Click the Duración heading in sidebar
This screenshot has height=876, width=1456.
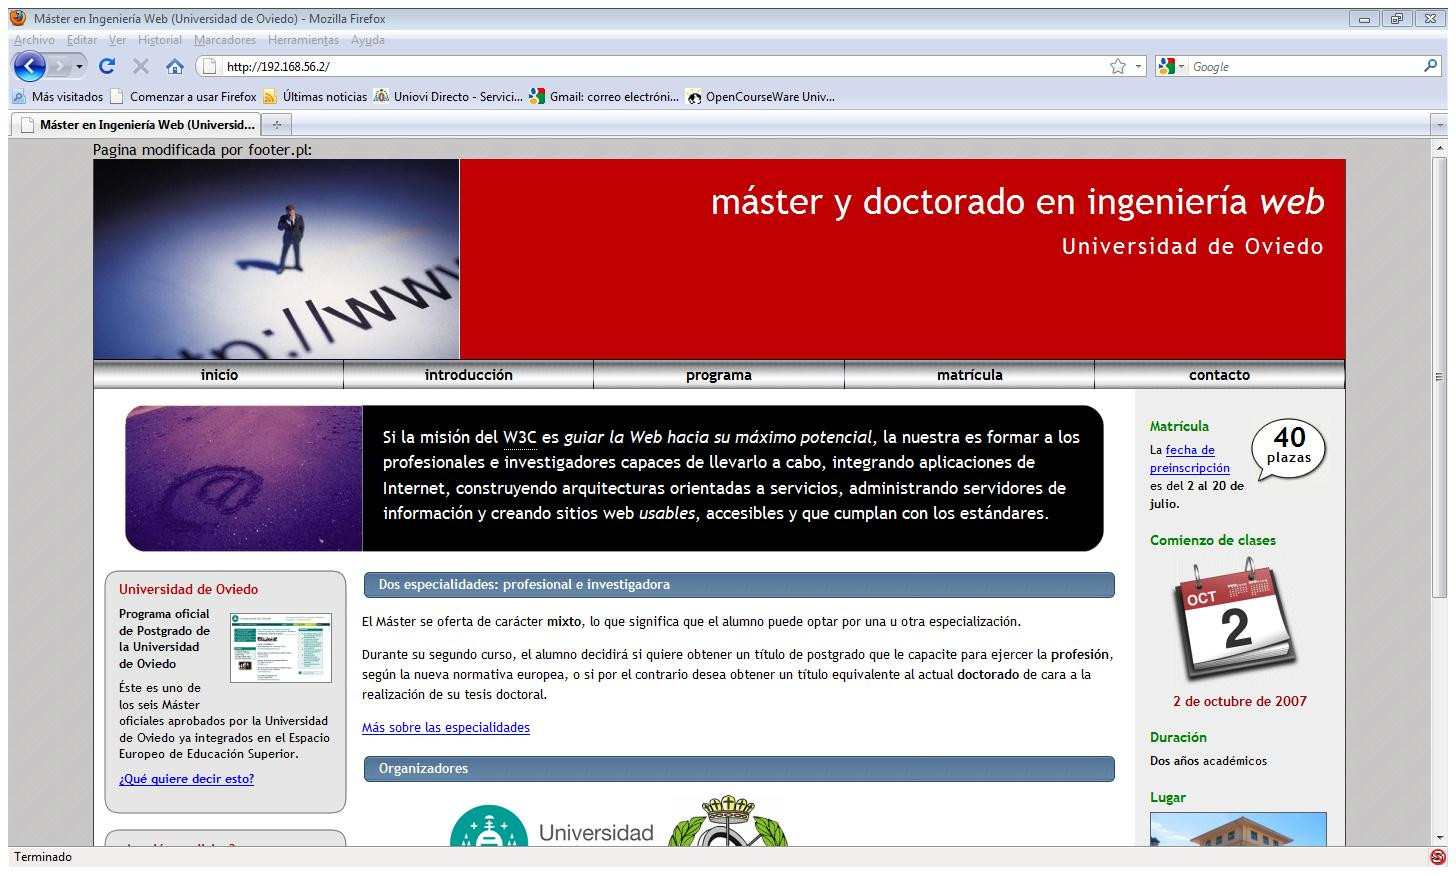pyautogui.click(x=1178, y=737)
